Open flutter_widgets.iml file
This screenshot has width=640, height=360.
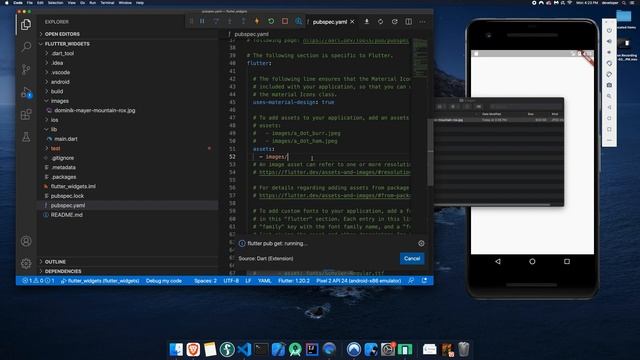(x=73, y=187)
